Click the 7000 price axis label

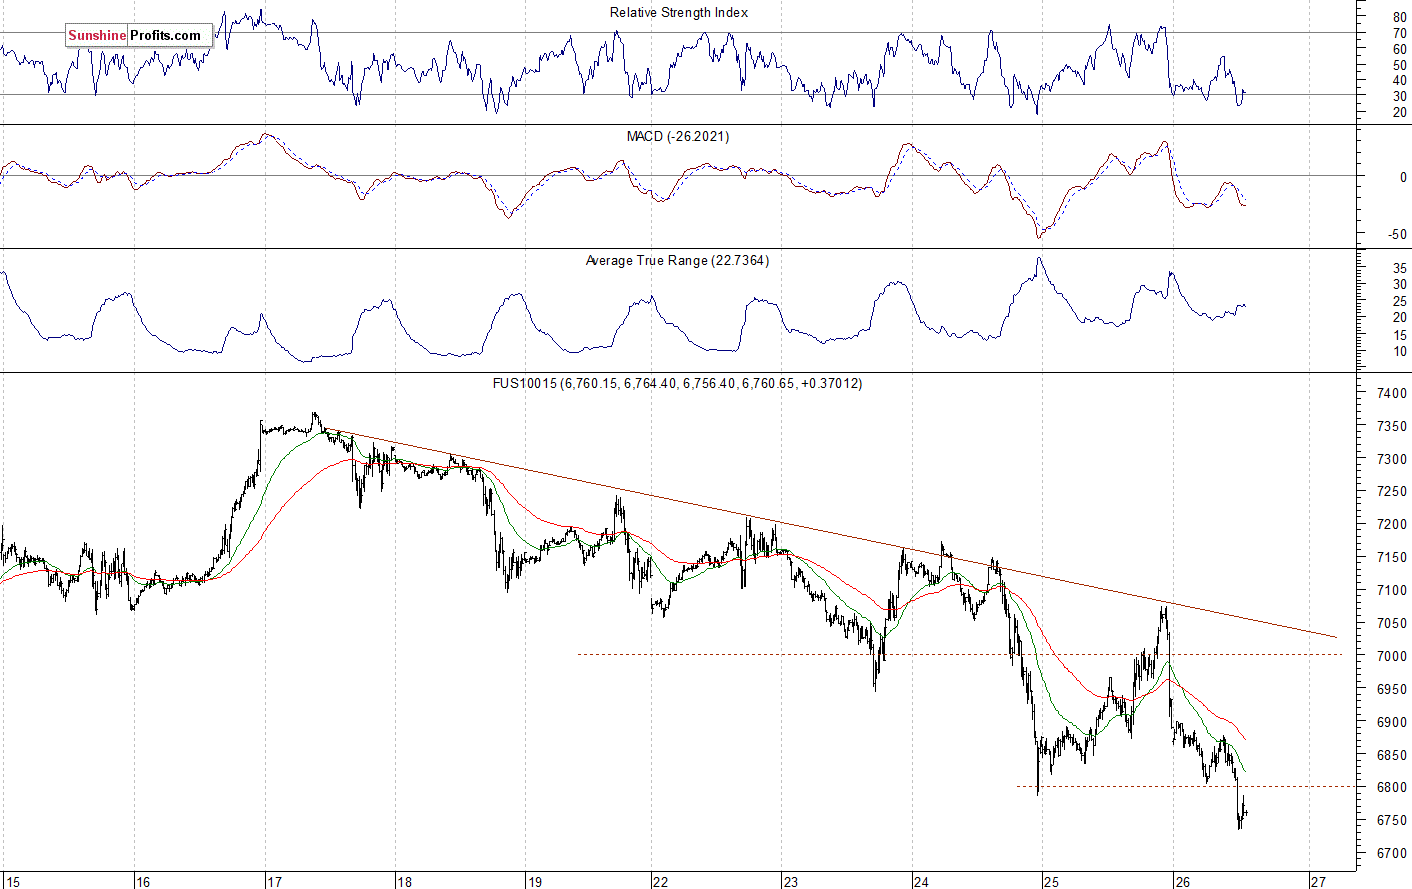pyautogui.click(x=1391, y=657)
